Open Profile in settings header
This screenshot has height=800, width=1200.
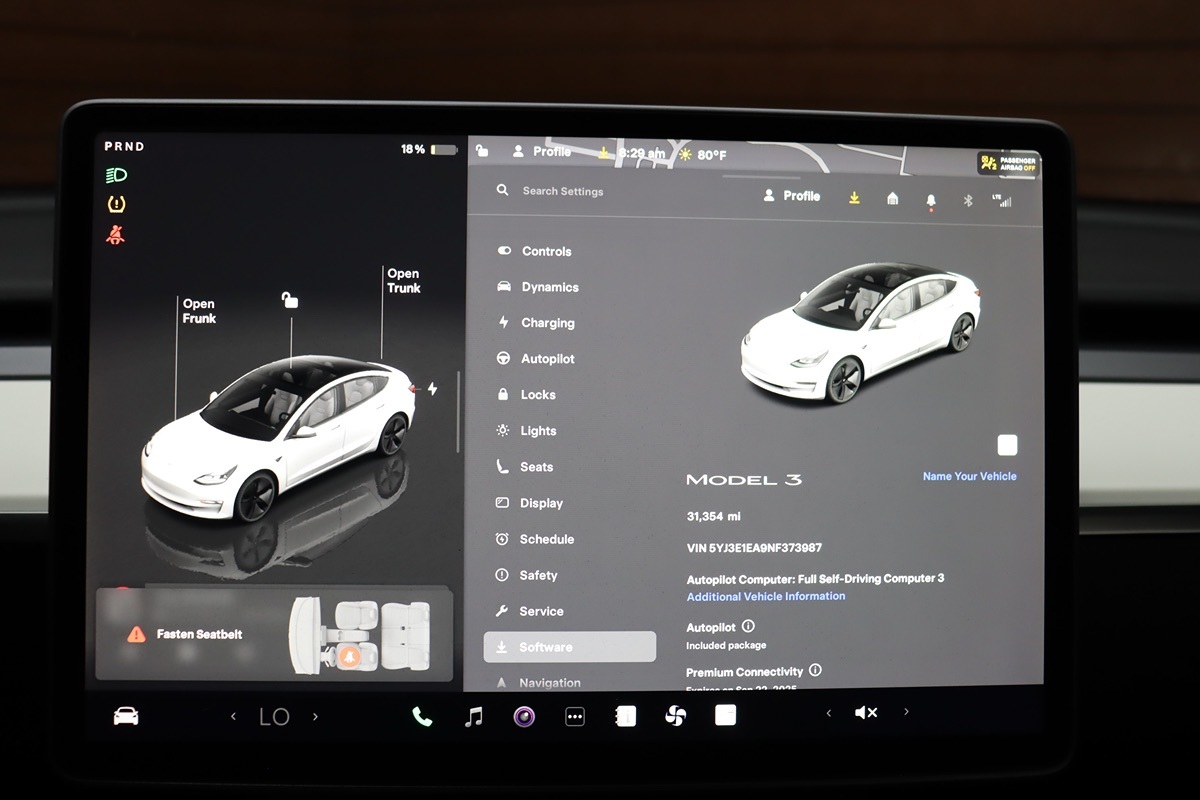tap(791, 196)
